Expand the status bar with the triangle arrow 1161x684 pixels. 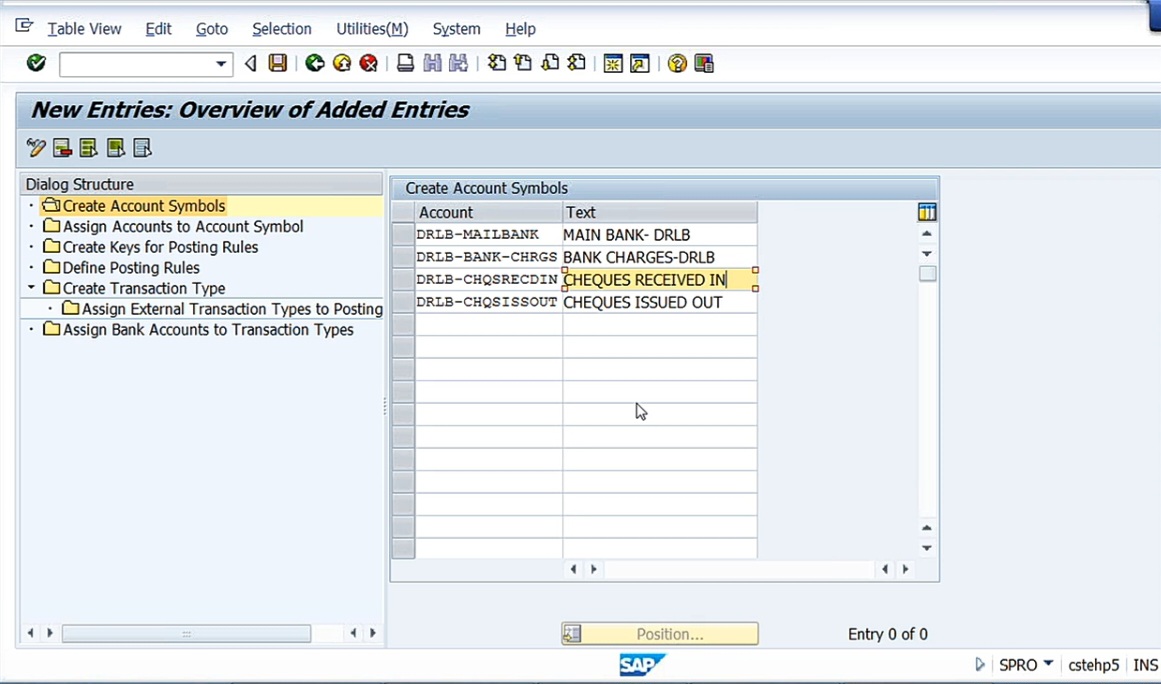pyautogui.click(x=980, y=664)
